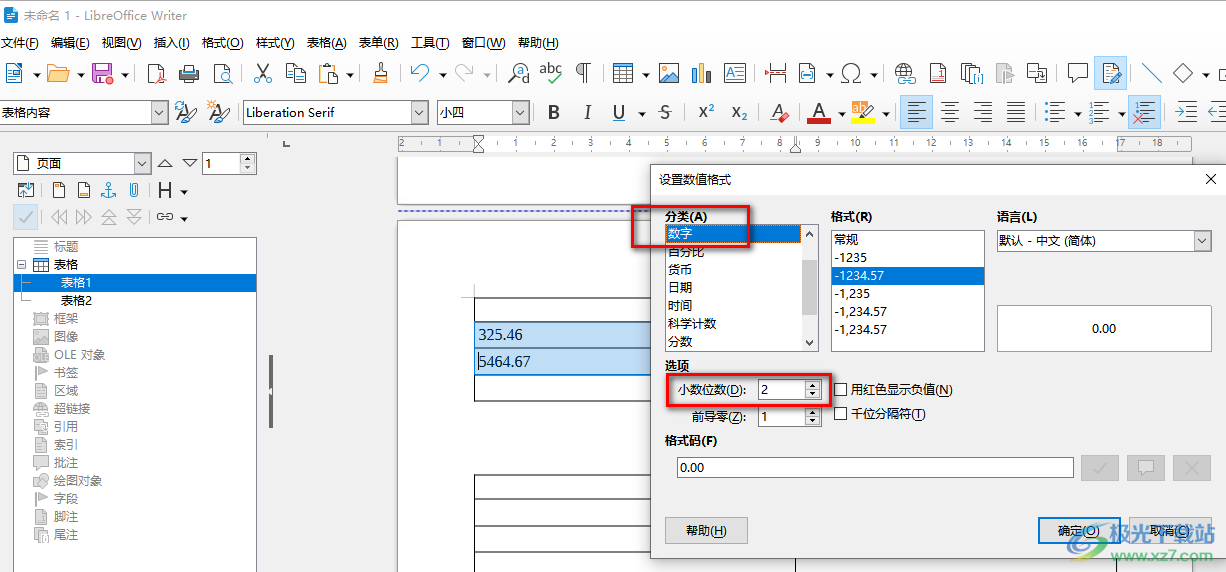Insert table grid icon
This screenshot has height=572, width=1226.
click(623, 73)
